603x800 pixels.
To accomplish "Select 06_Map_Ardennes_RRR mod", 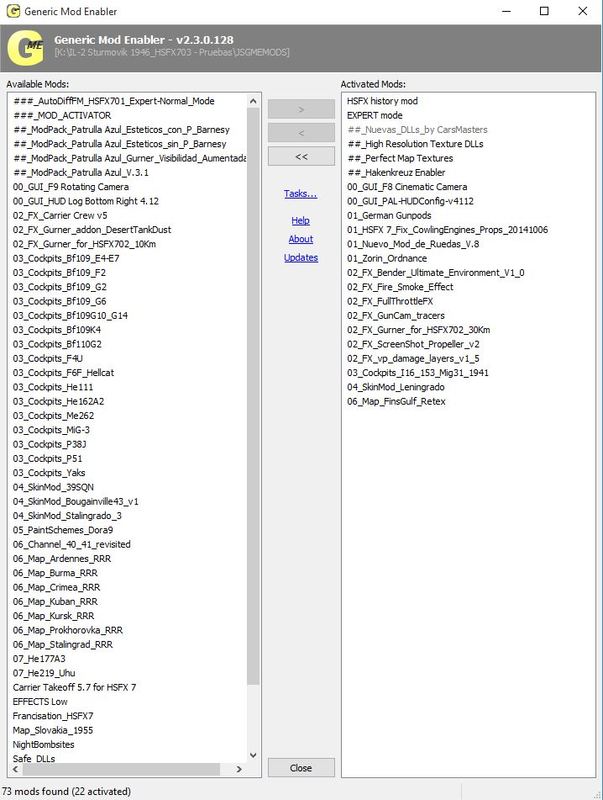I will tap(62, 558).
